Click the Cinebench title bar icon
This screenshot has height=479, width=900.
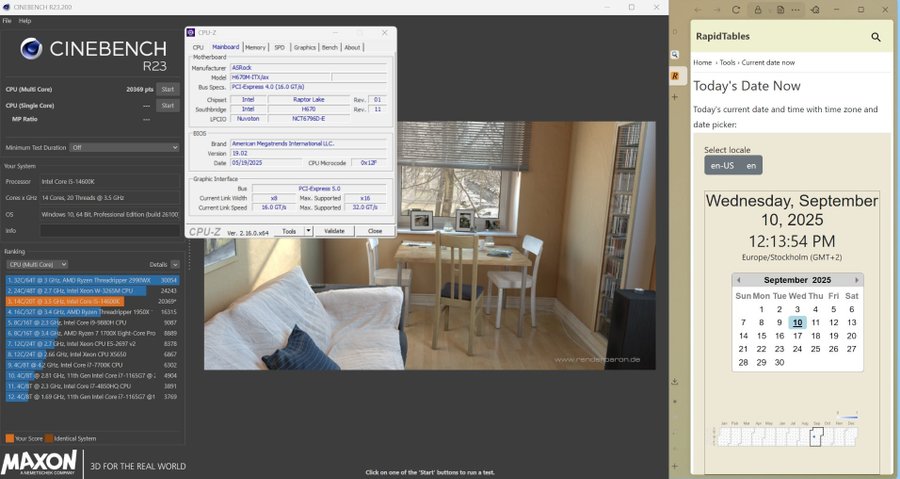tap(5, 7)
